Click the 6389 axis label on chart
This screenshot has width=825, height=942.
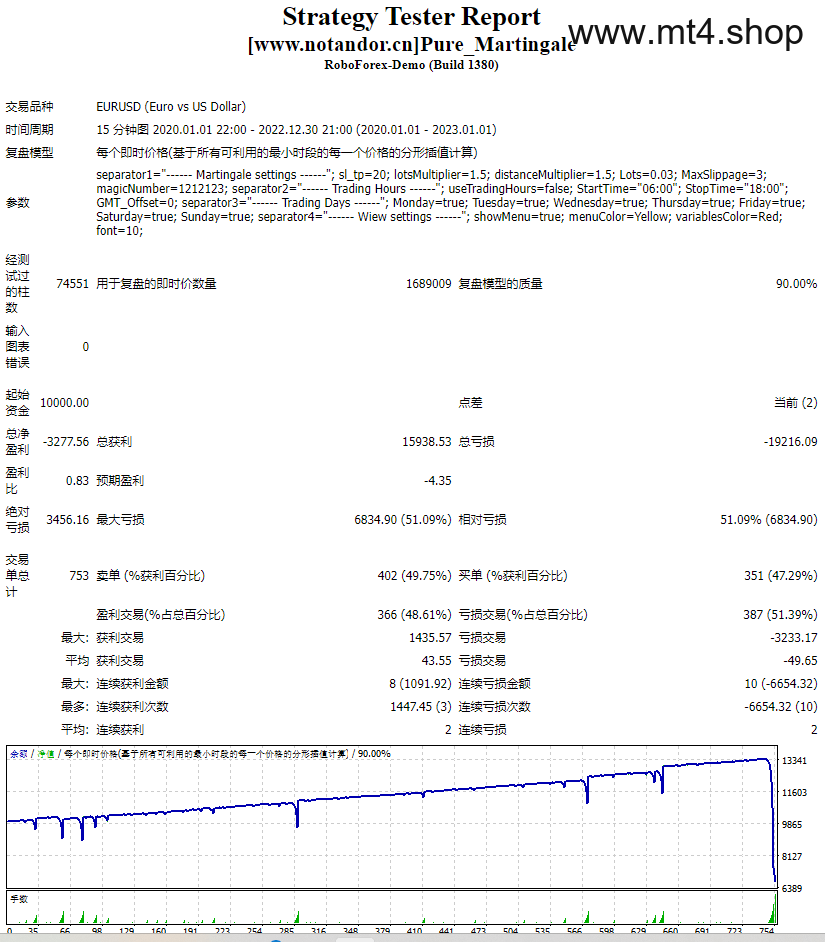click(791, 888)
